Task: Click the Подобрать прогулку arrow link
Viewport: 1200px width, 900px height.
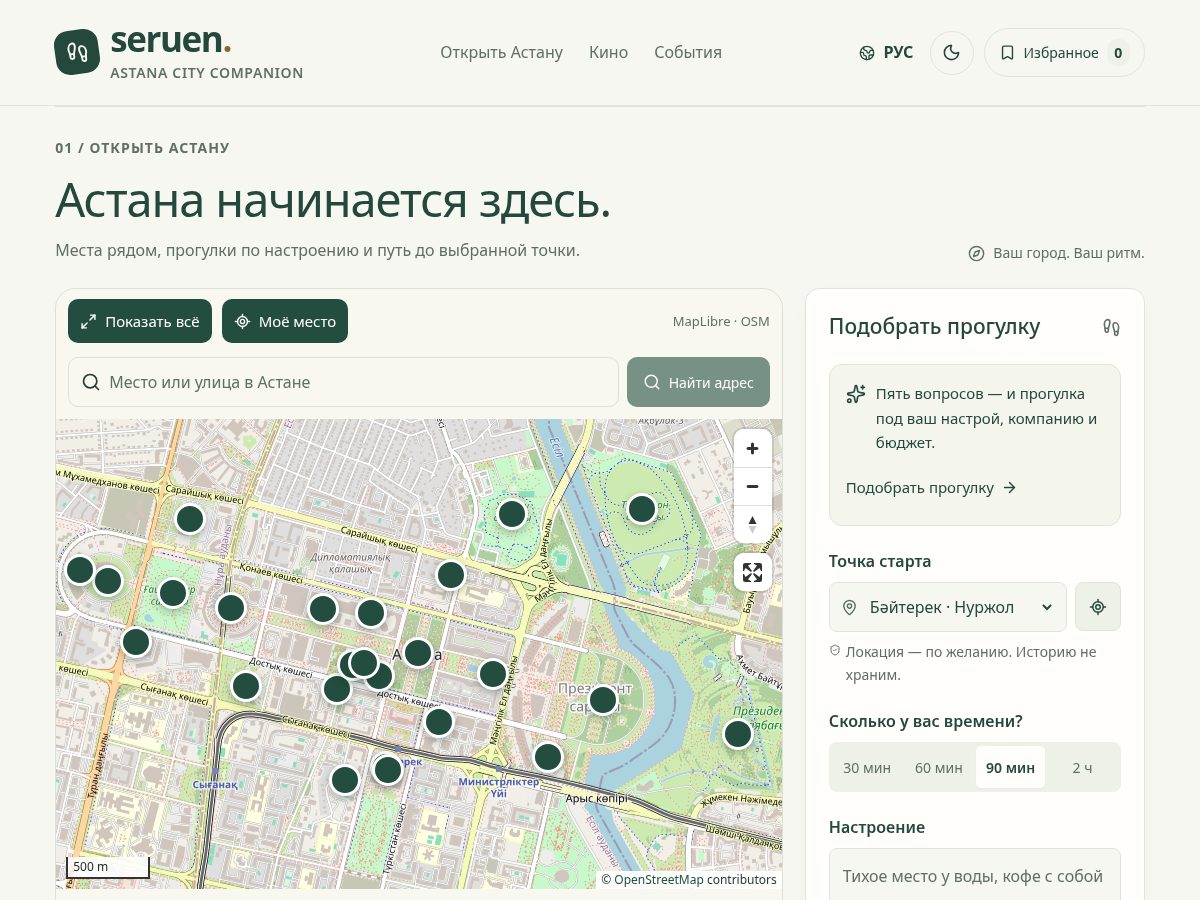Action: click(x=931, y=488)
